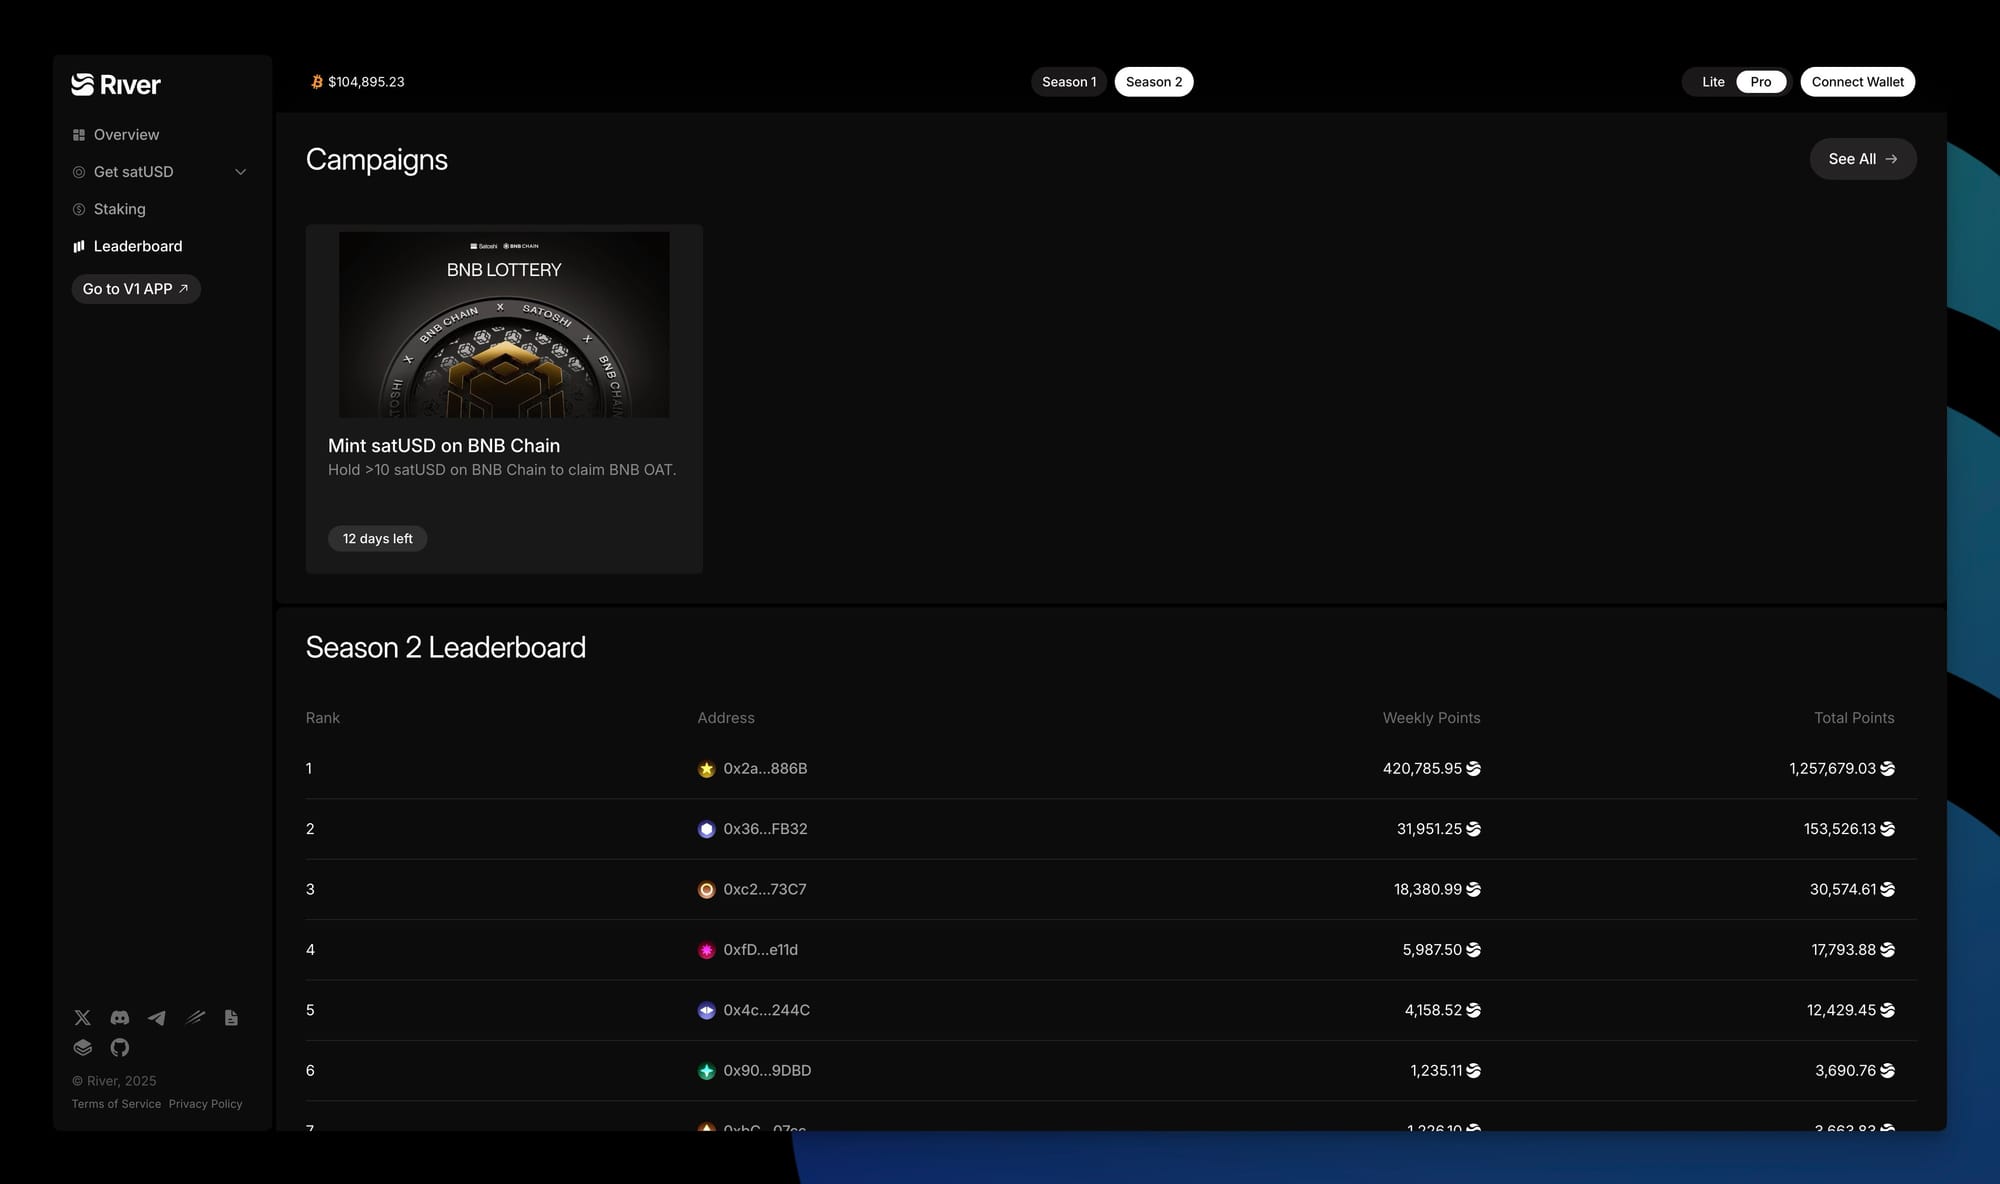Click address 0x90...9DBD
This screenshot has height=1184, width=2000.
tap(767, 1071)
